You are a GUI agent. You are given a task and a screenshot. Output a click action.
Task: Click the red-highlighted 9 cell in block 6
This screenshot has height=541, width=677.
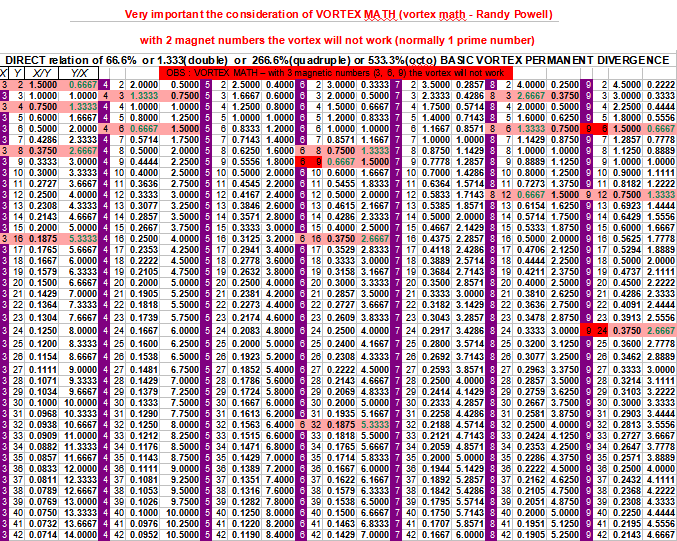pos(317,162)
